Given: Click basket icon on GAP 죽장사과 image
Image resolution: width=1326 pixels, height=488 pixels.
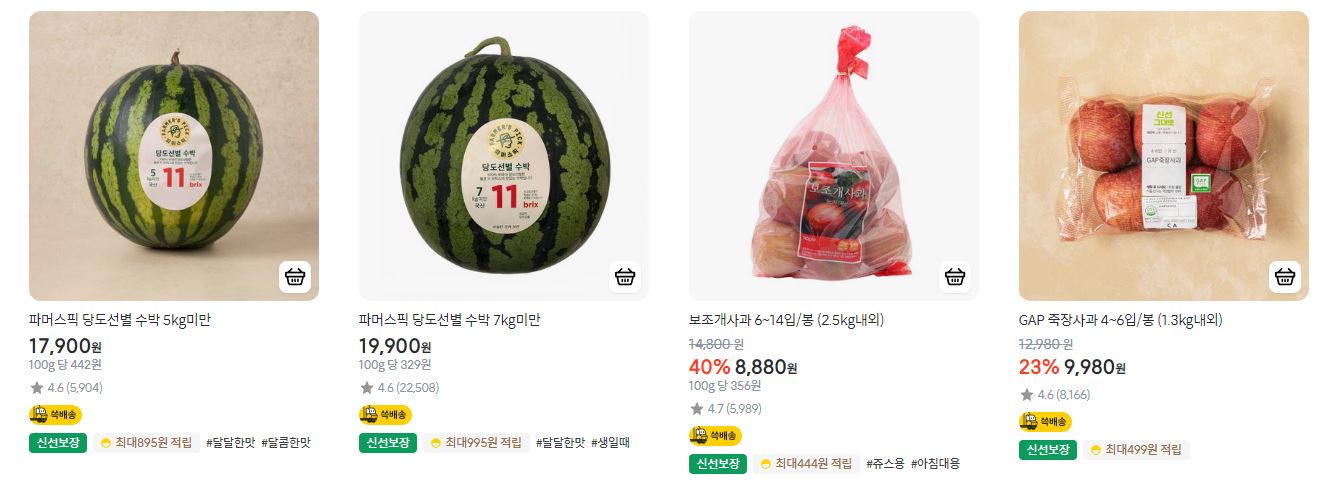Looking at the screenshot, I should tap(1284, 277).
